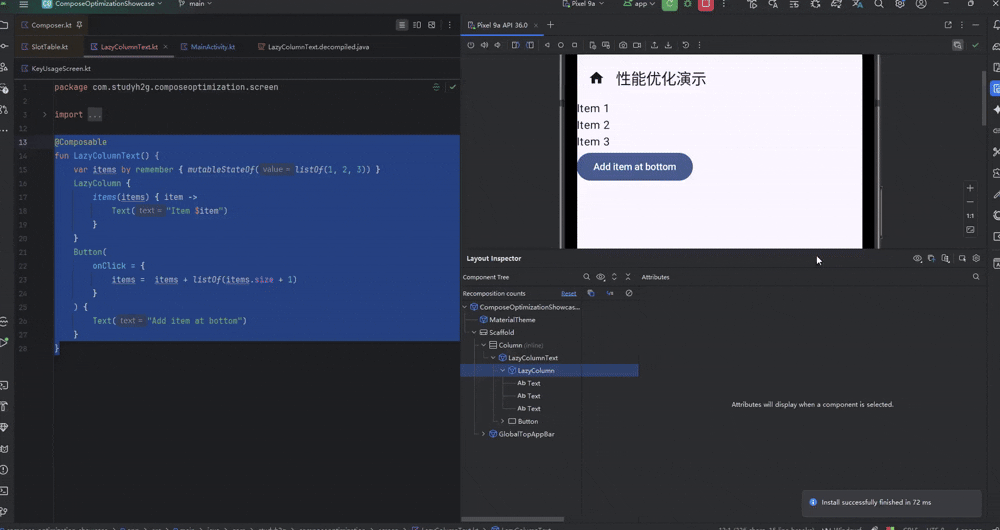Open the account profile icon
The width and height of the screenshot is (1000, 530).
[921, 4]
